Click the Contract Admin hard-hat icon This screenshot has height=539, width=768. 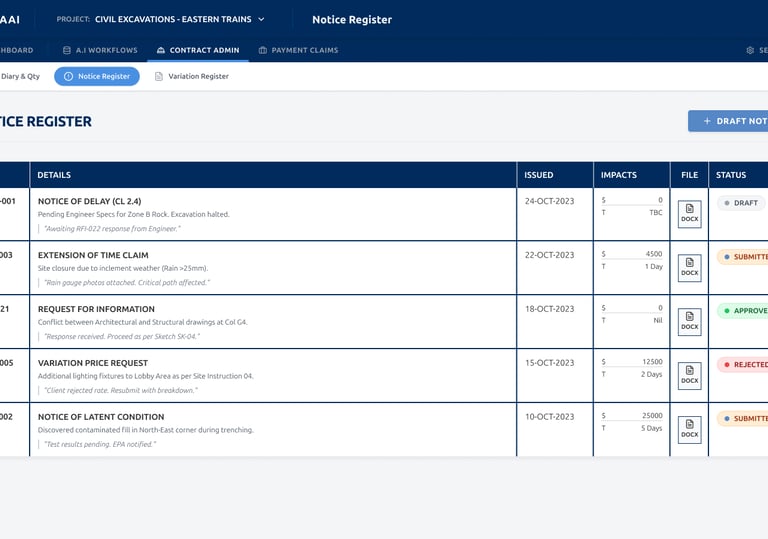[161, 50]
